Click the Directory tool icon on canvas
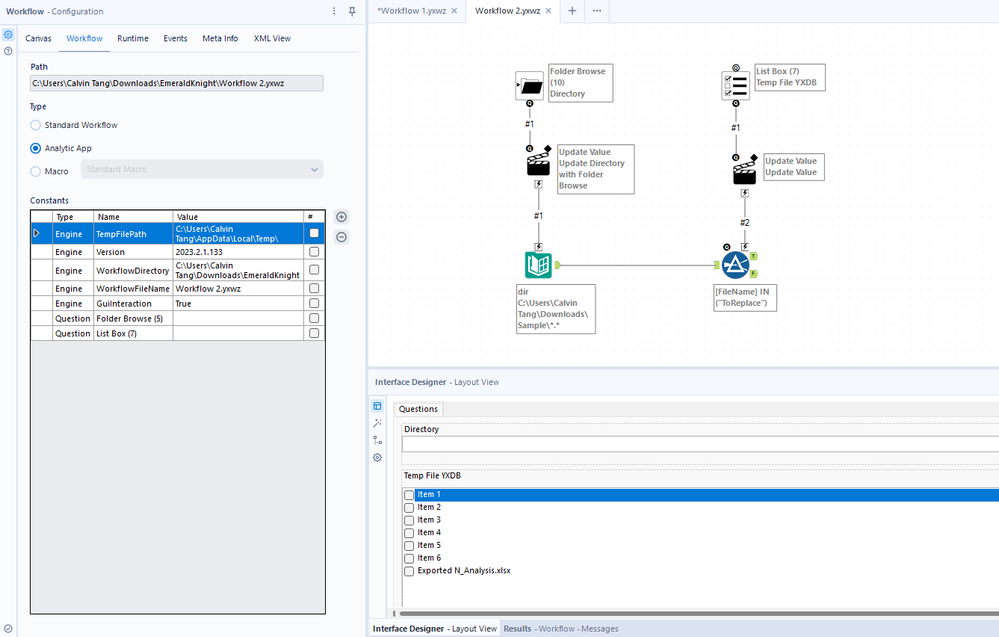 click(538, 265)
